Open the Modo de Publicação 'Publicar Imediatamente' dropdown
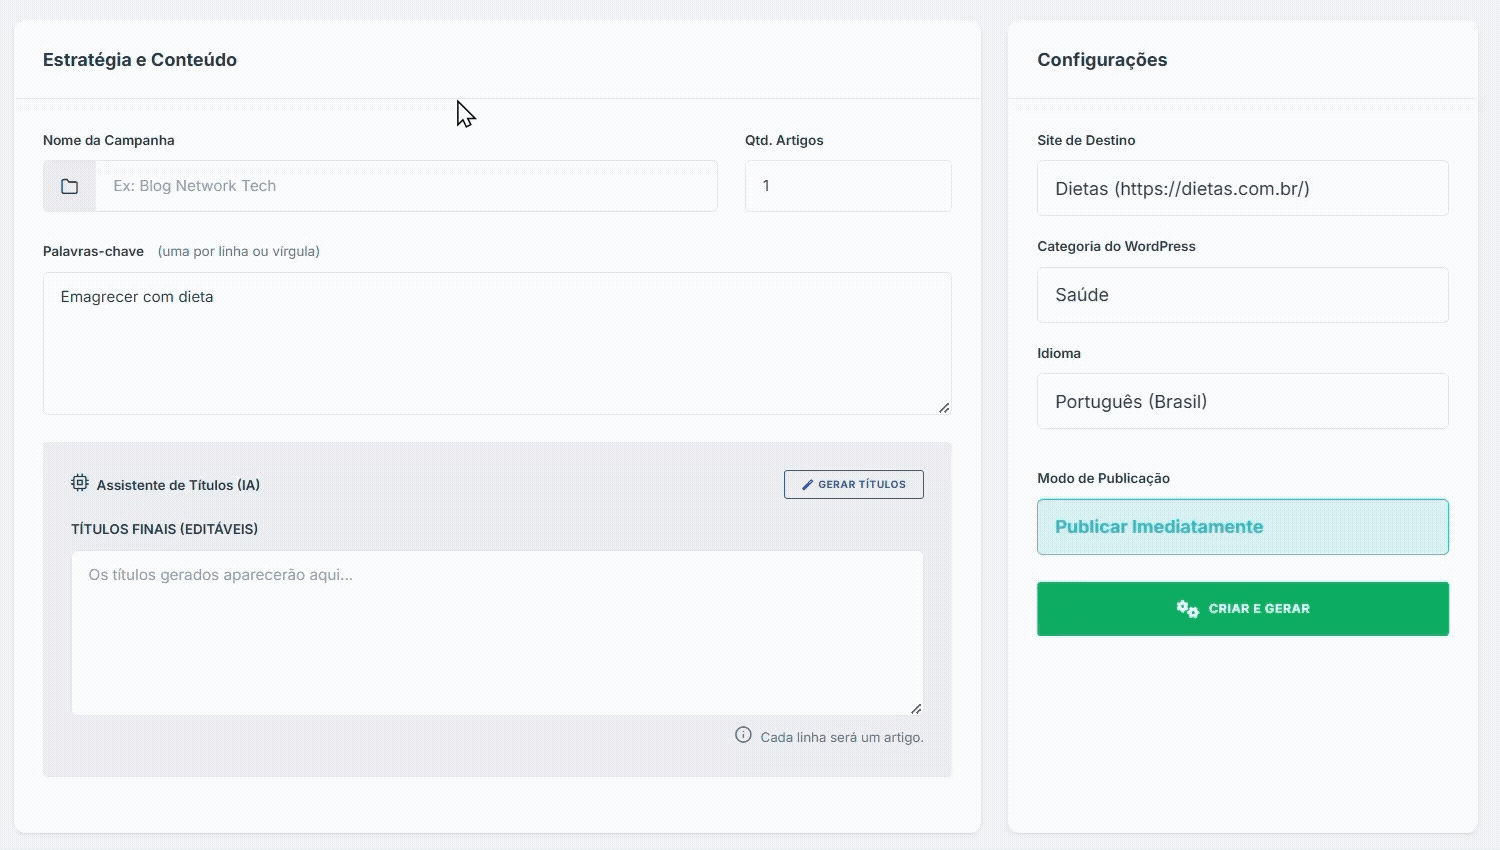The image size is (1500, 850). (1242, 527)
